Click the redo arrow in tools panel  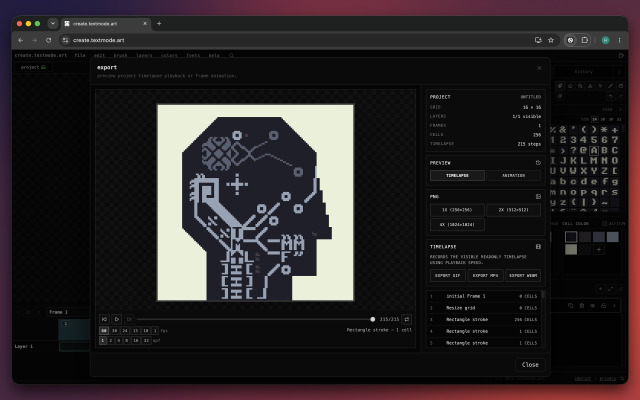(620, 96)
